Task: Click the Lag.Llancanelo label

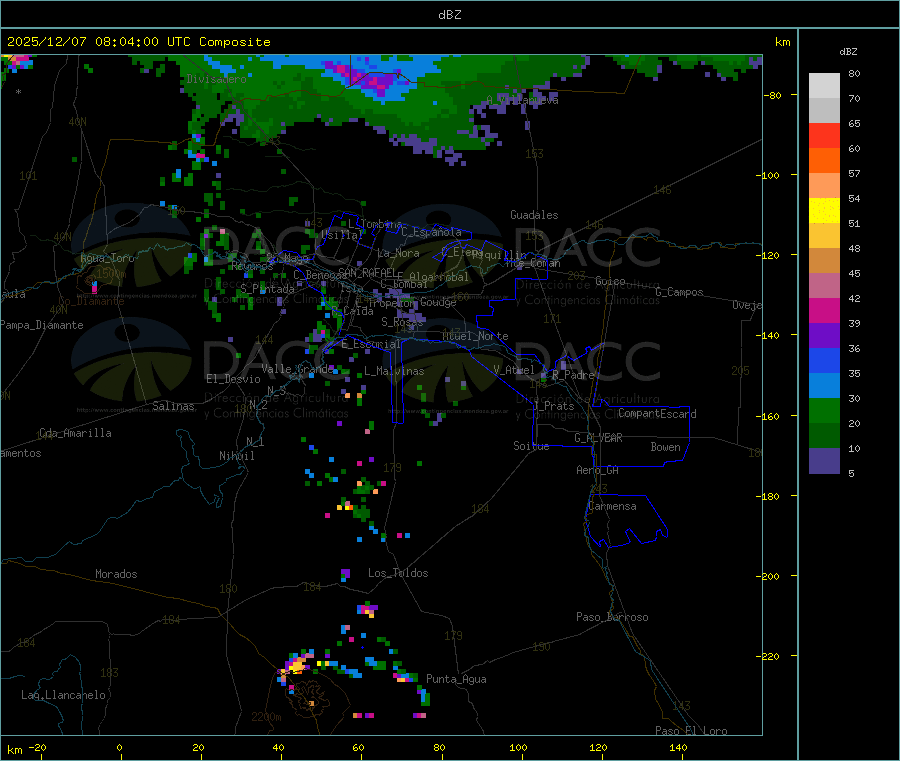Action: tap(63, 696)
